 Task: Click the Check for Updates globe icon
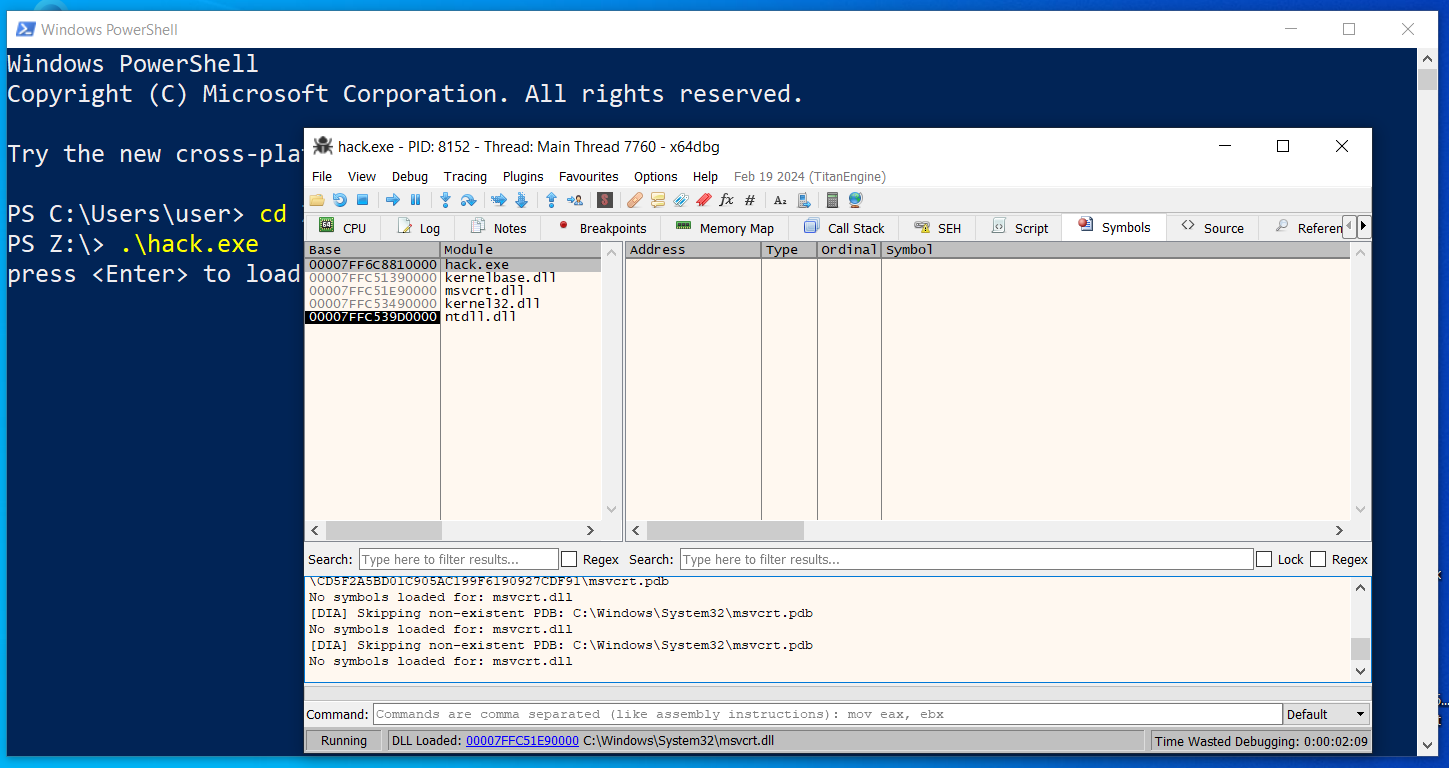click(x=855, y=200)
